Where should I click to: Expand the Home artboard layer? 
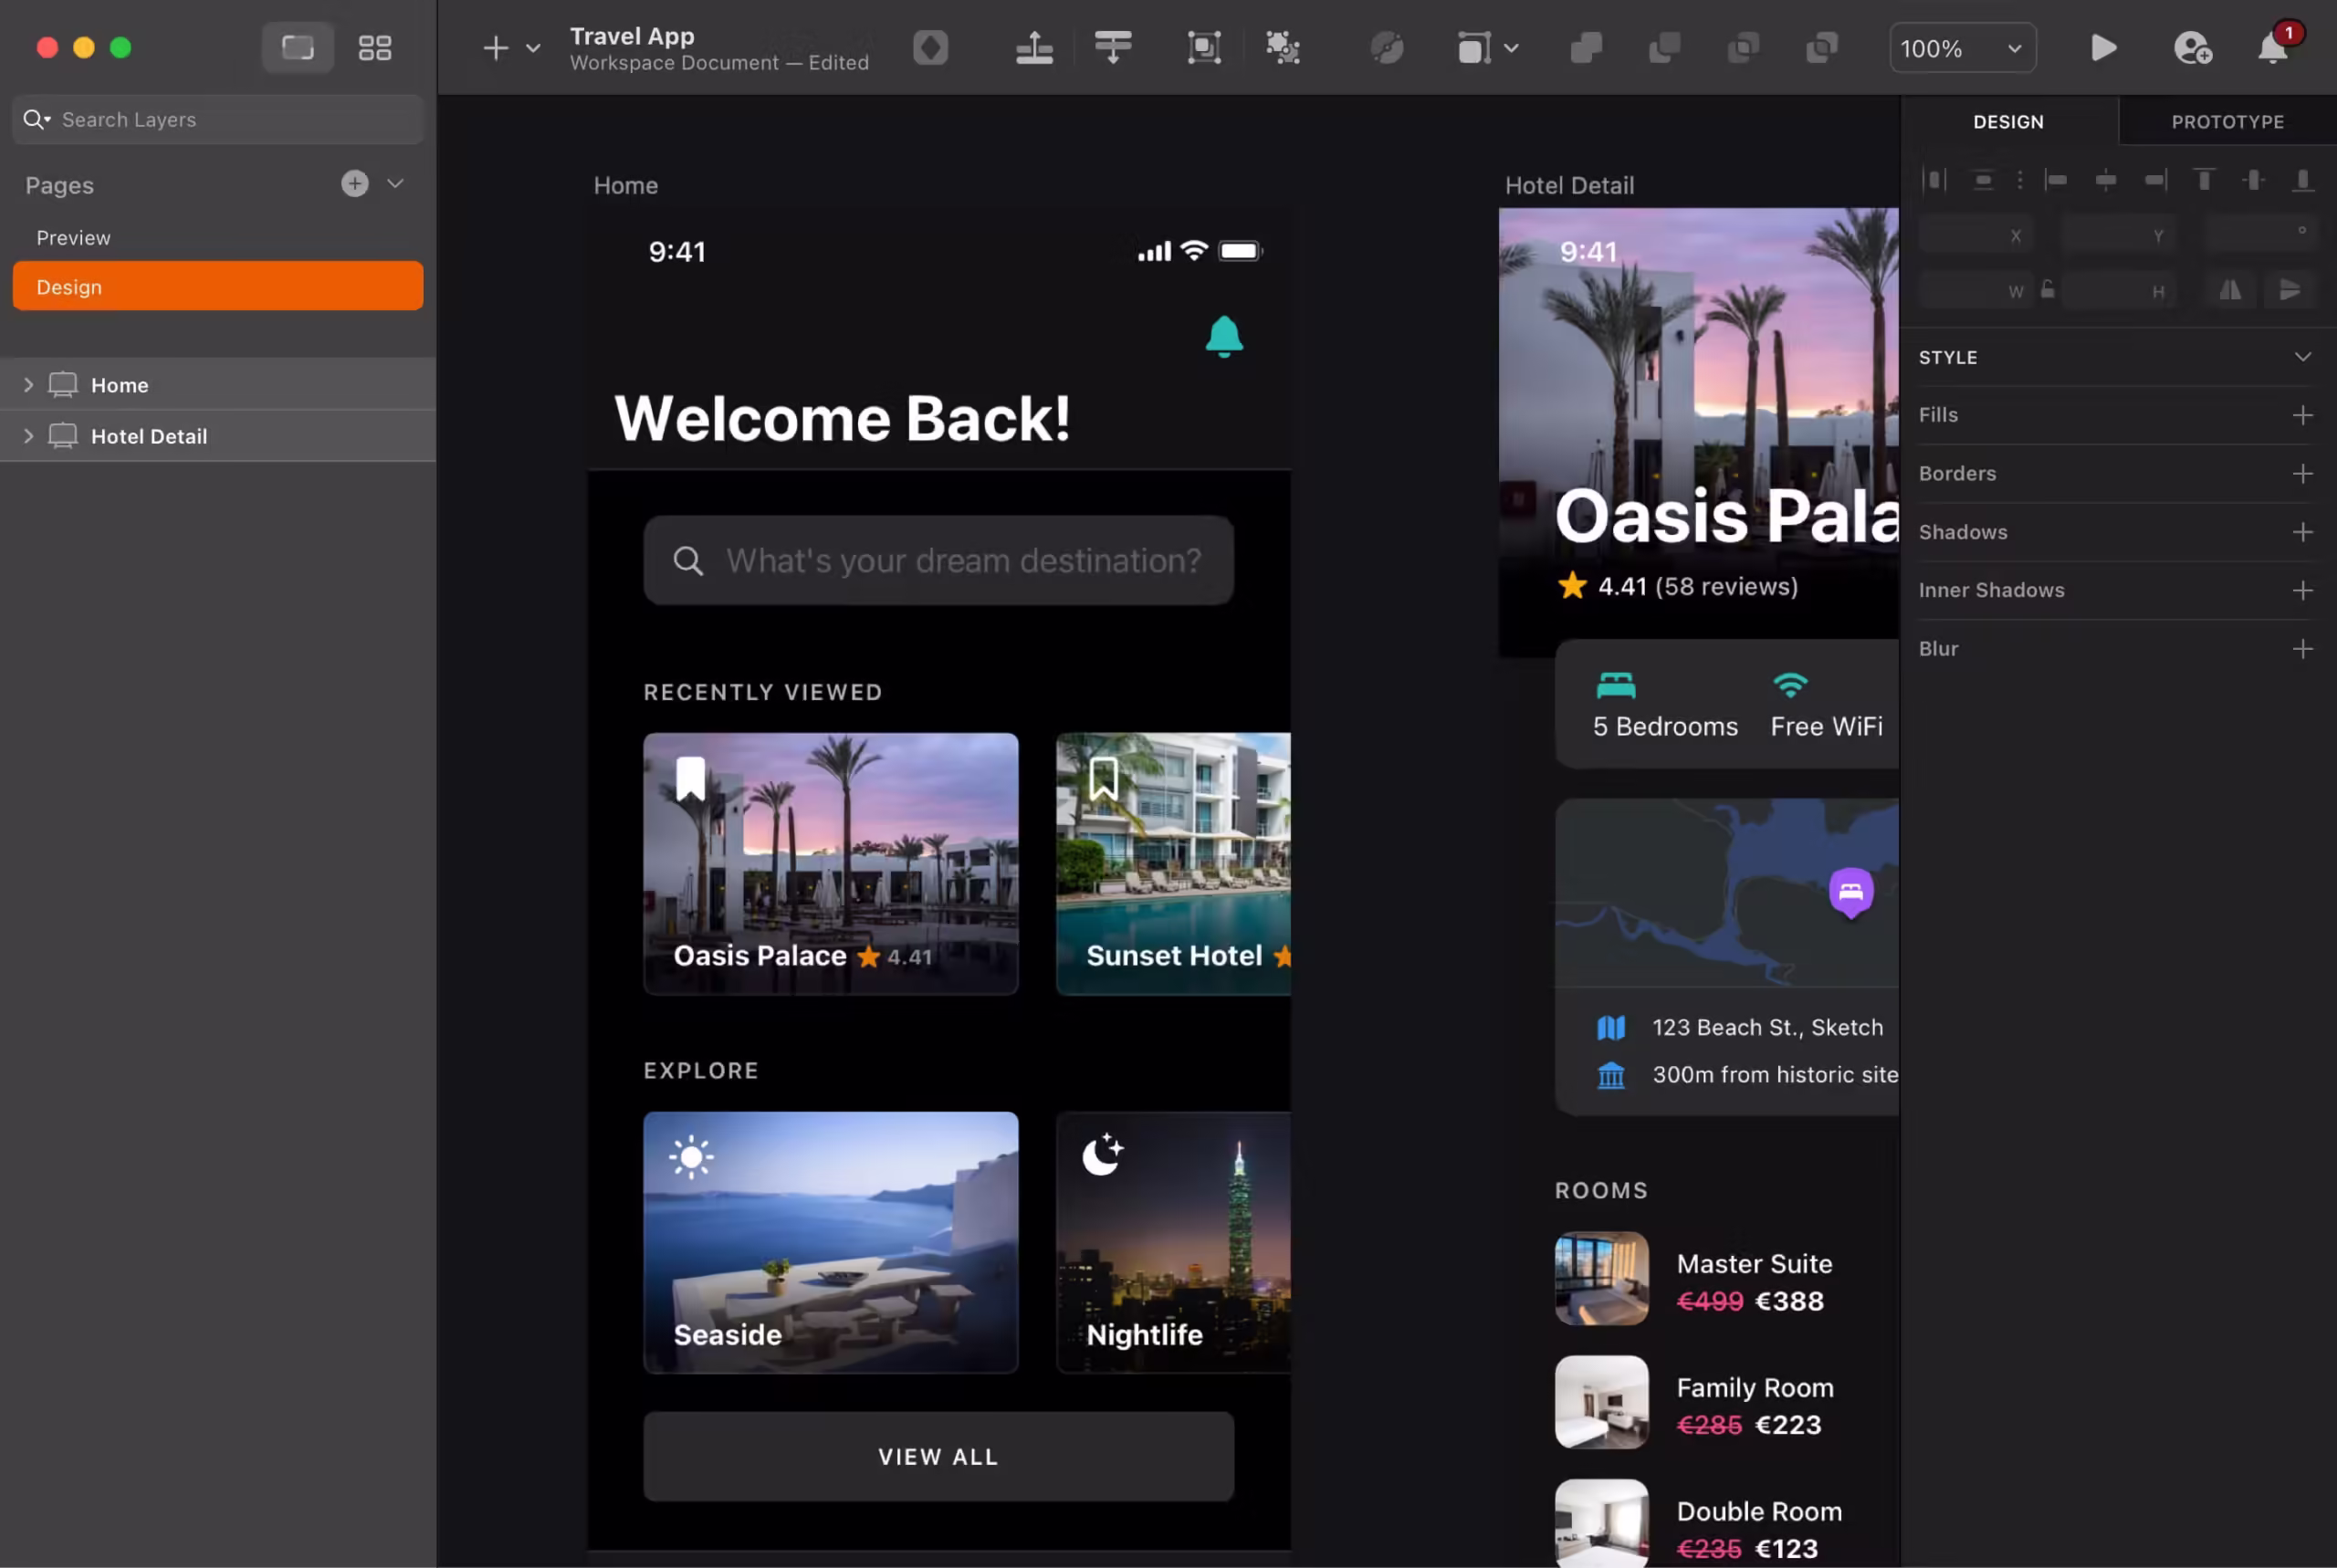click(28, 384)
